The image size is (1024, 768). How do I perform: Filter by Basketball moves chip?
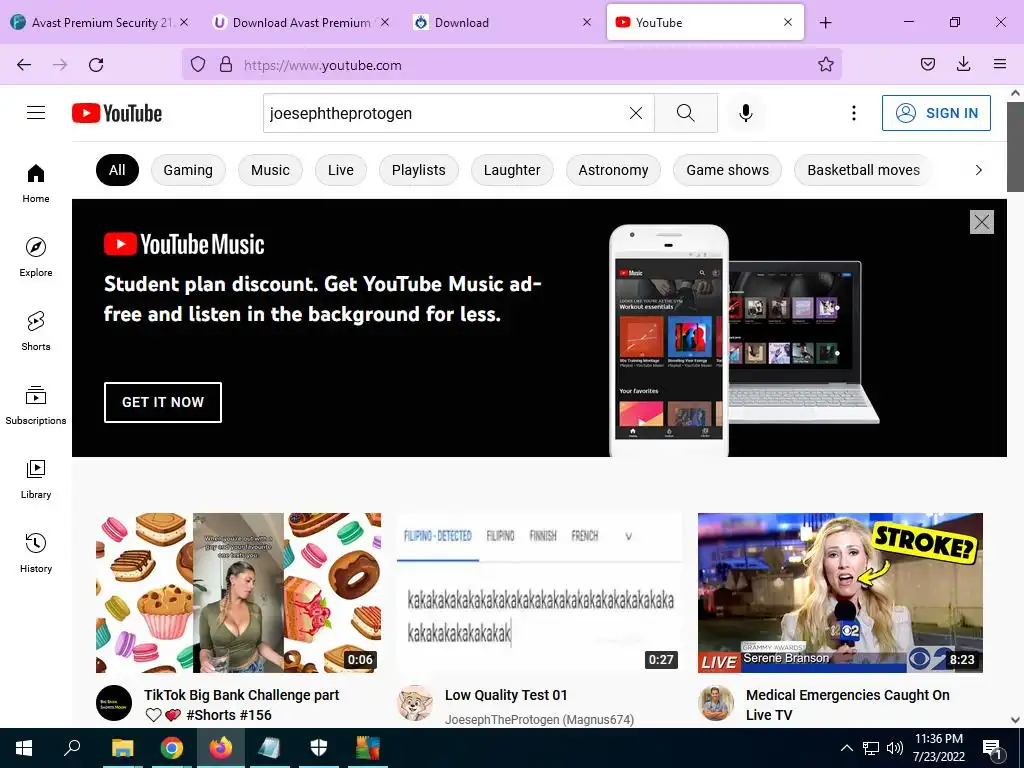point(863,170)
